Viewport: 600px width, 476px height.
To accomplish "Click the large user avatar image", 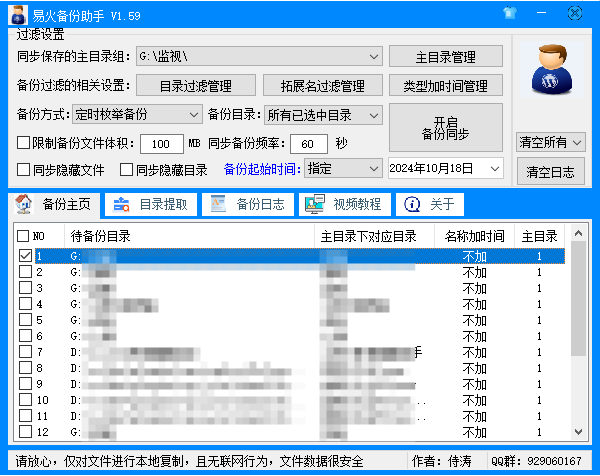I will (551, 69).
